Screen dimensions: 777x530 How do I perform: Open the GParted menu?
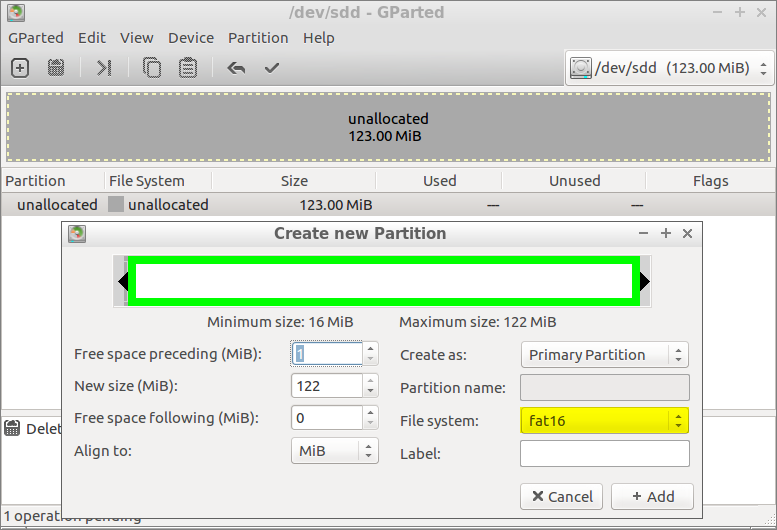click(36, 38)
